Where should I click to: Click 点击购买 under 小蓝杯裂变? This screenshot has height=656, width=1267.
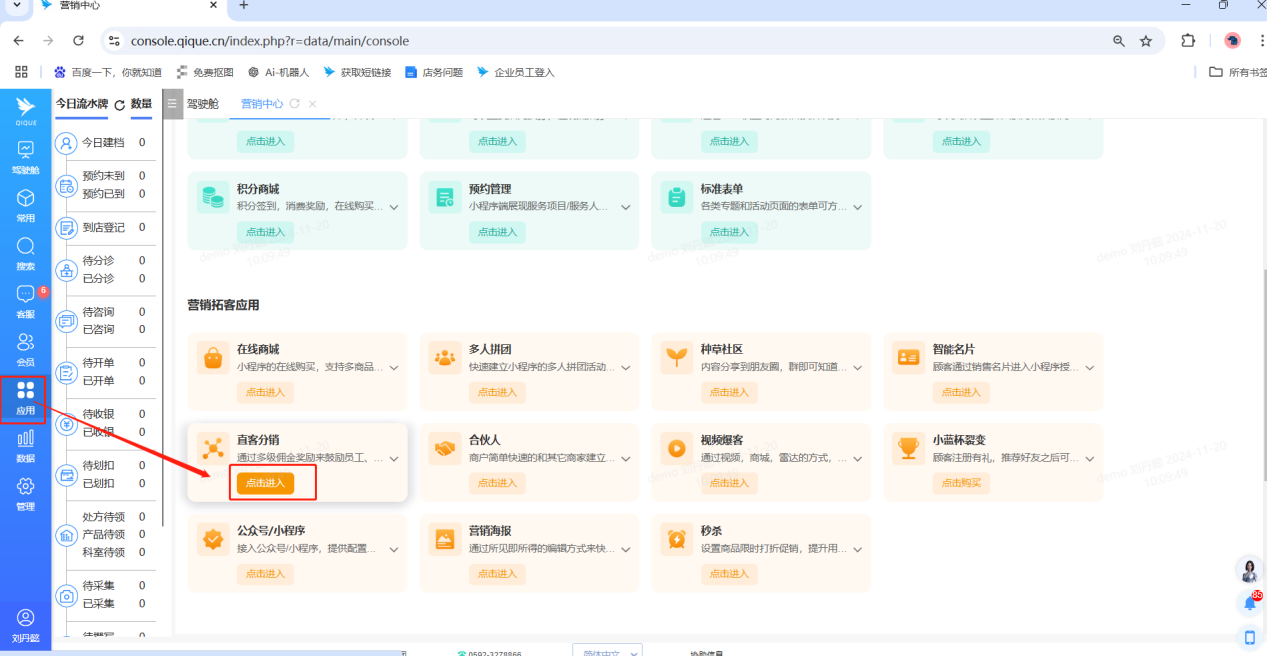tap(961, 483)
